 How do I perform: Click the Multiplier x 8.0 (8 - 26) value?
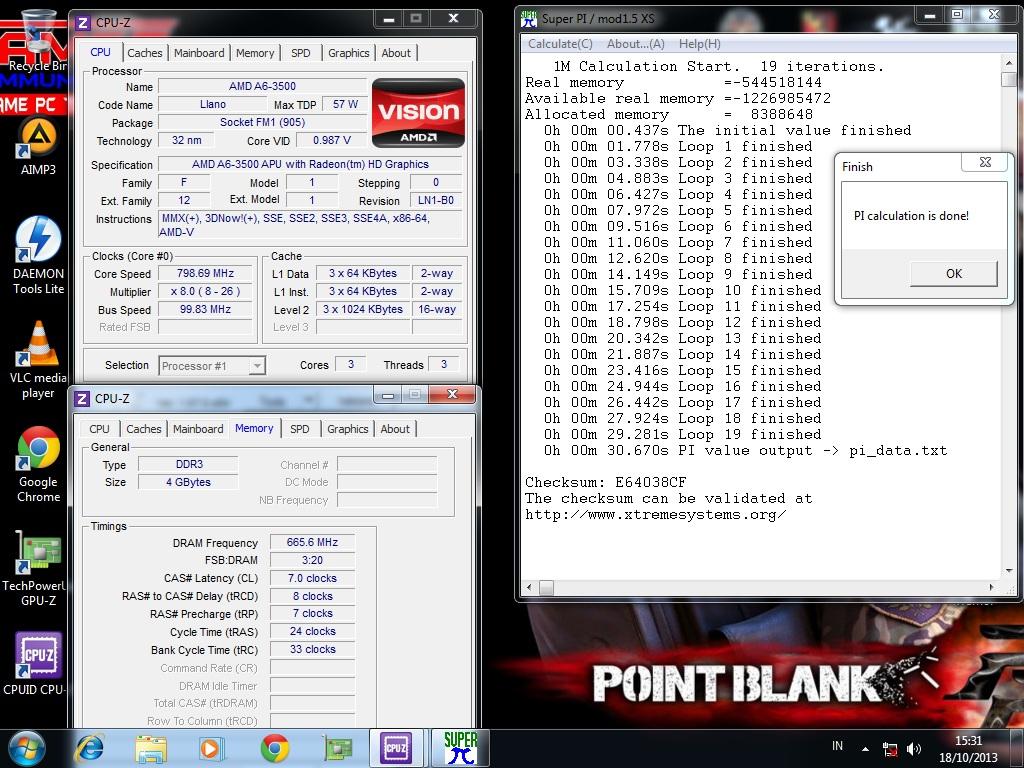coord(205,291)
